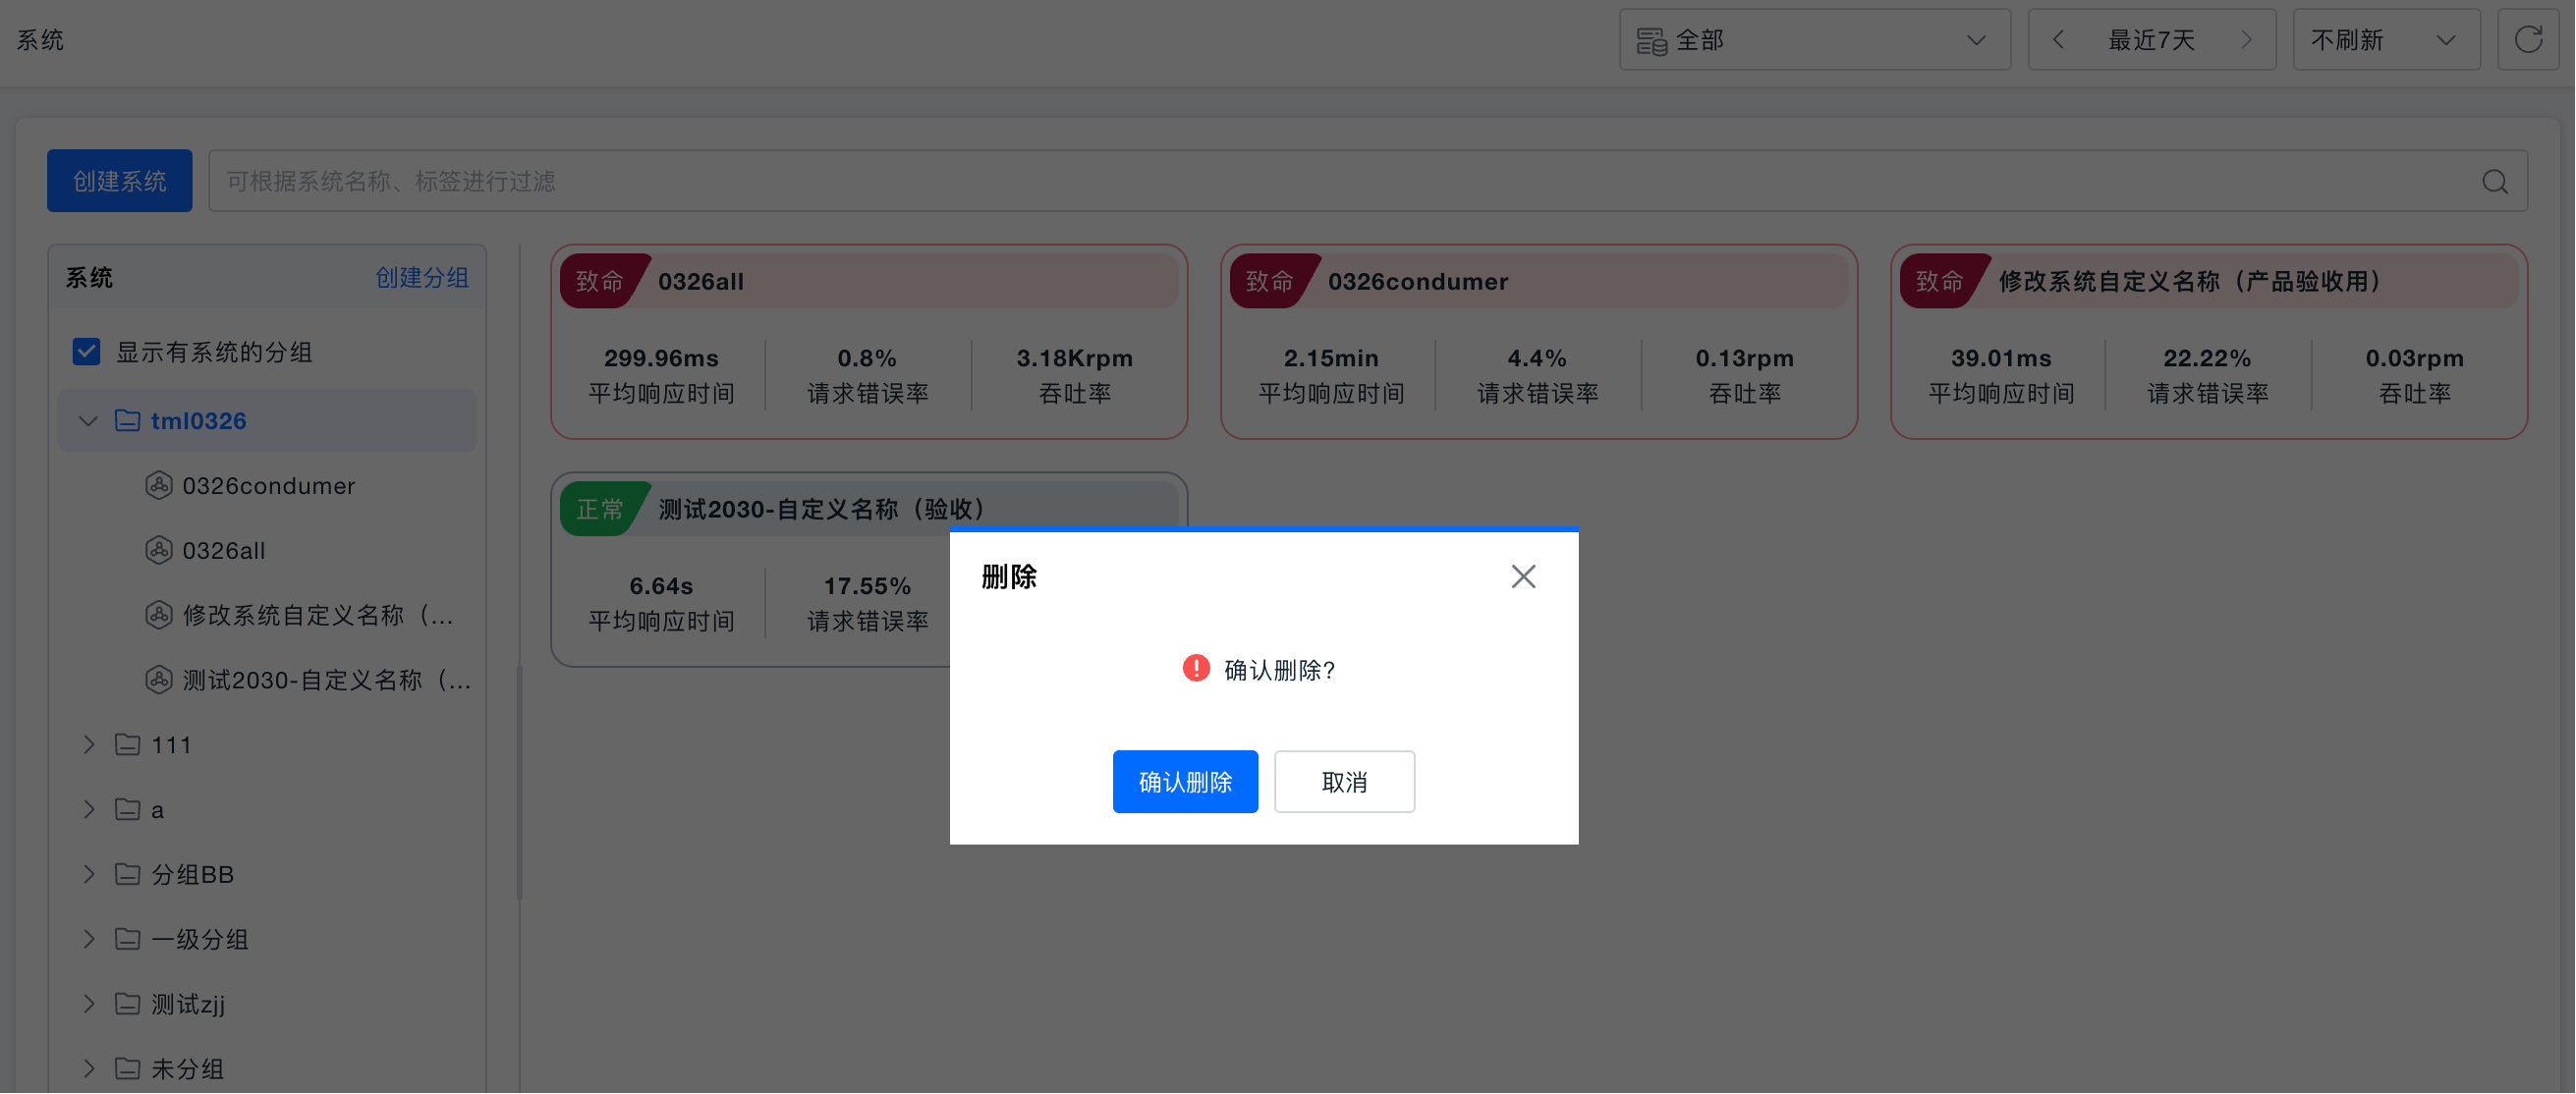2576x1094 pixels.
Task: Click the 0.13rpm throughput value
Action: click(x=1744, y=357)
